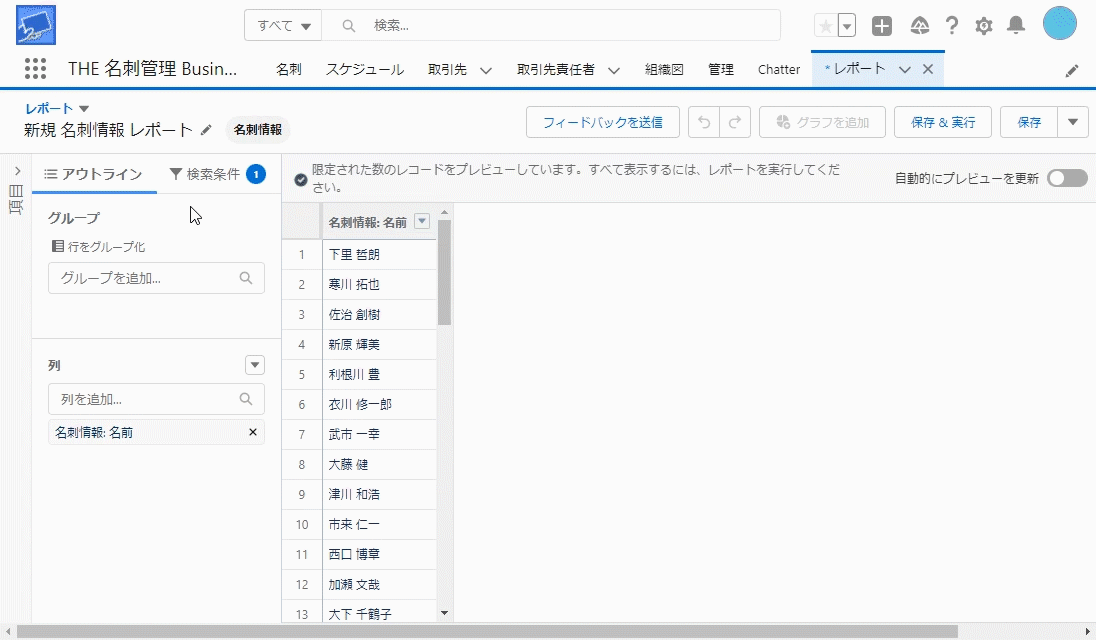Open the help question mark icon
This screenshot has width=1096, height=640.
(x=951, y=26)
